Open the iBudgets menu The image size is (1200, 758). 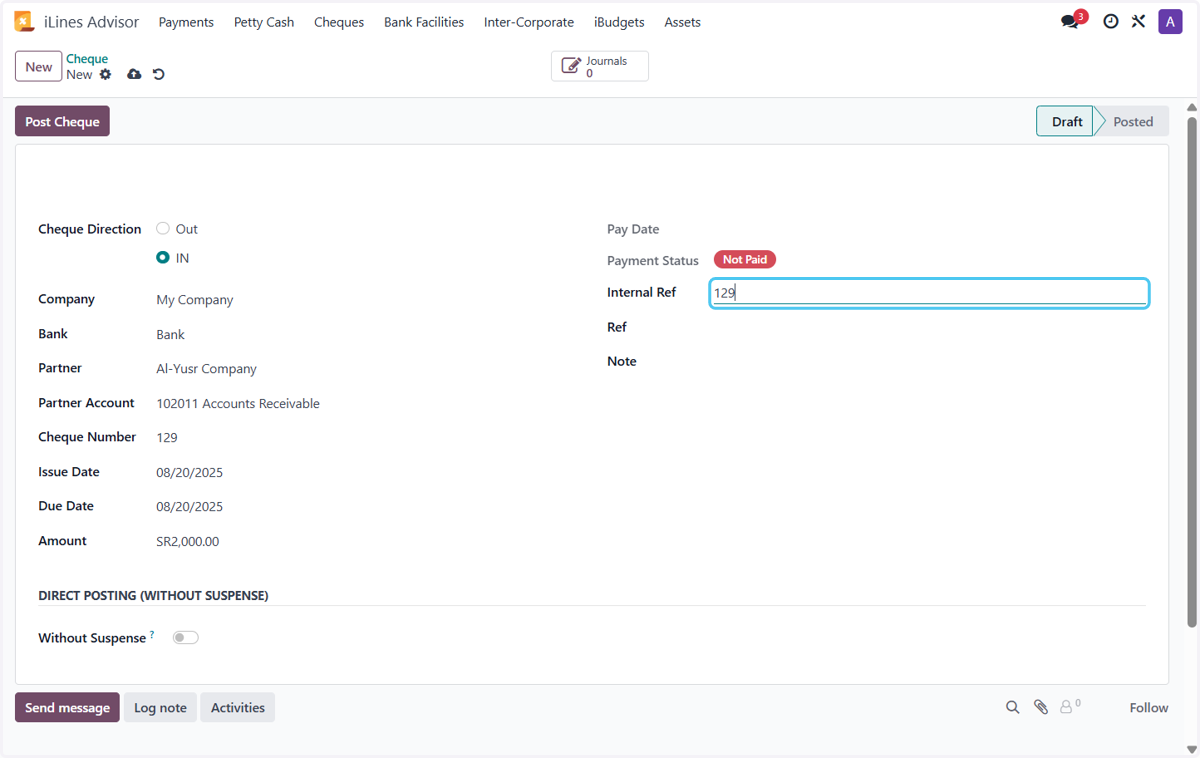click(x=619, y=22)
